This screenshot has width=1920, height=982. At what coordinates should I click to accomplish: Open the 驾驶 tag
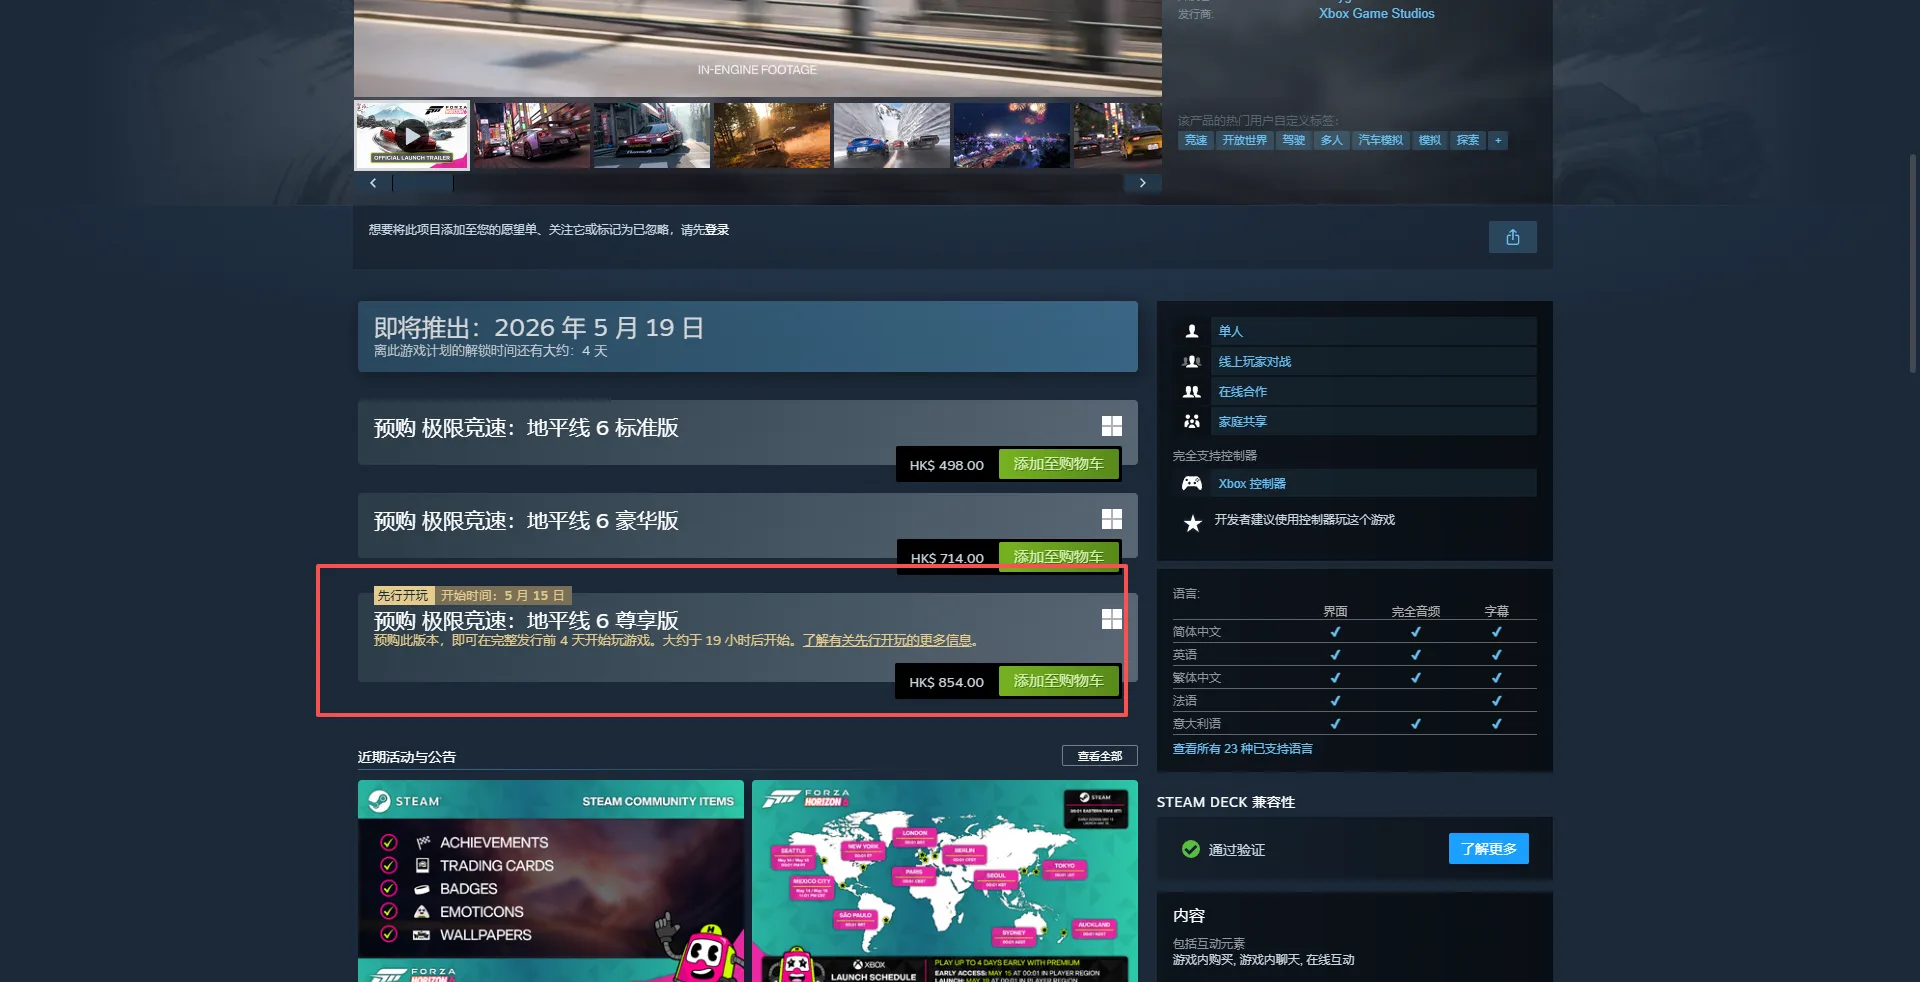click(x=1294, y=140)
